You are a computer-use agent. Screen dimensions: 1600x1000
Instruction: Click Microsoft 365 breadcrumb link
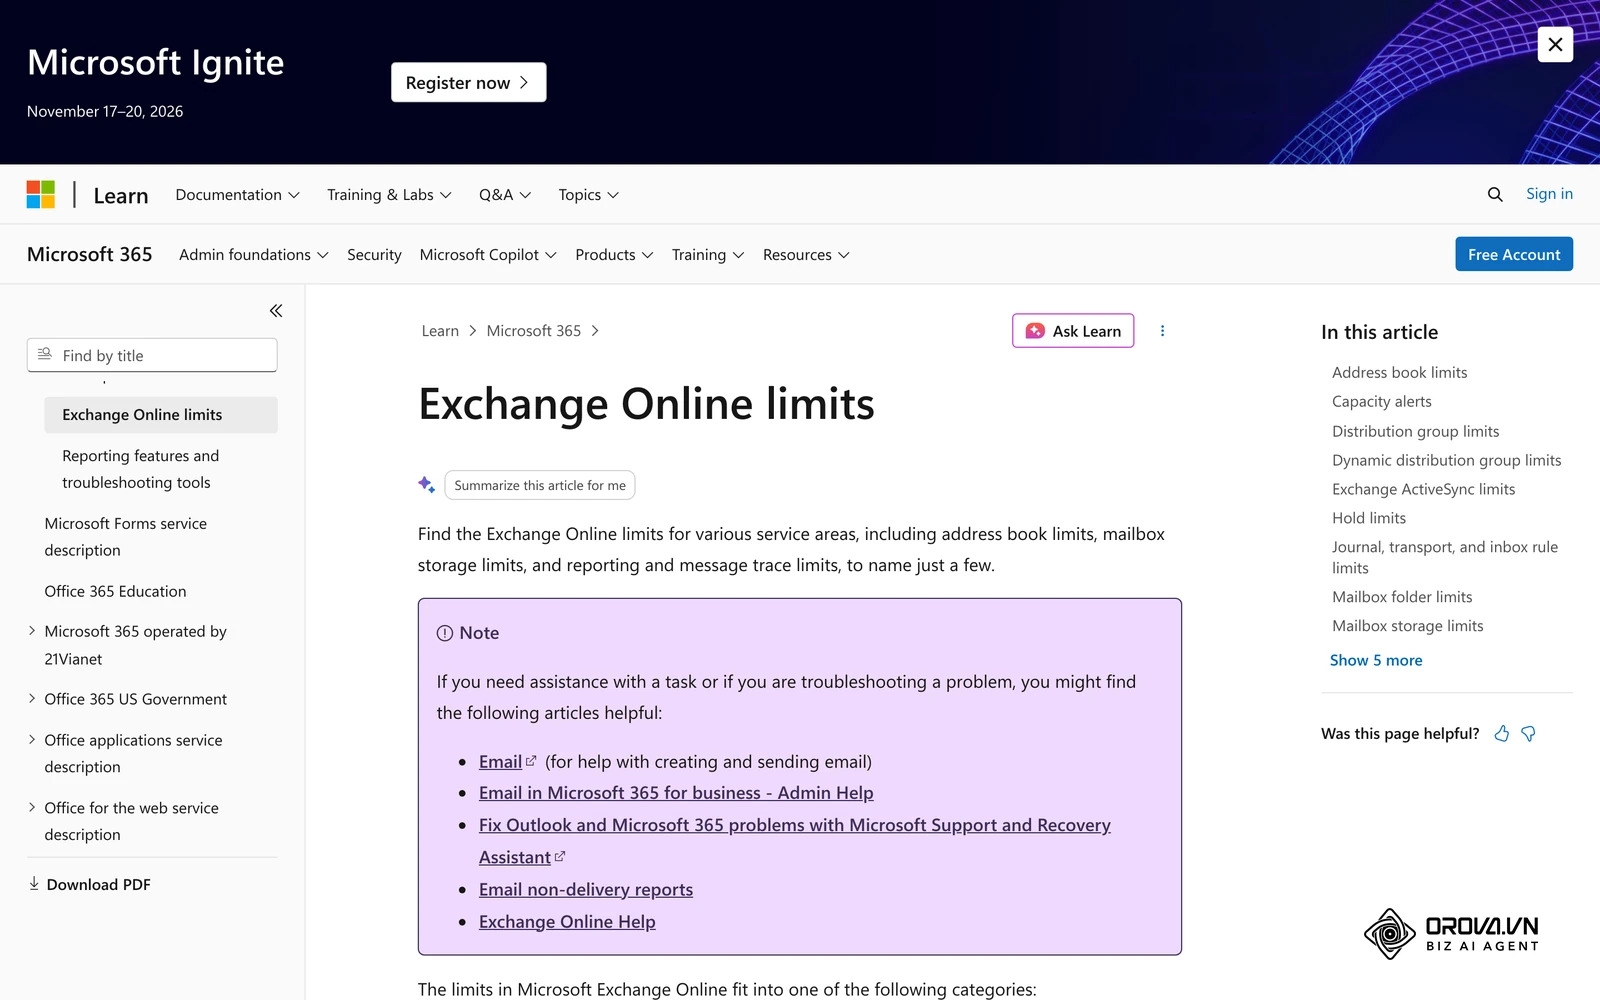coord(534,331)
